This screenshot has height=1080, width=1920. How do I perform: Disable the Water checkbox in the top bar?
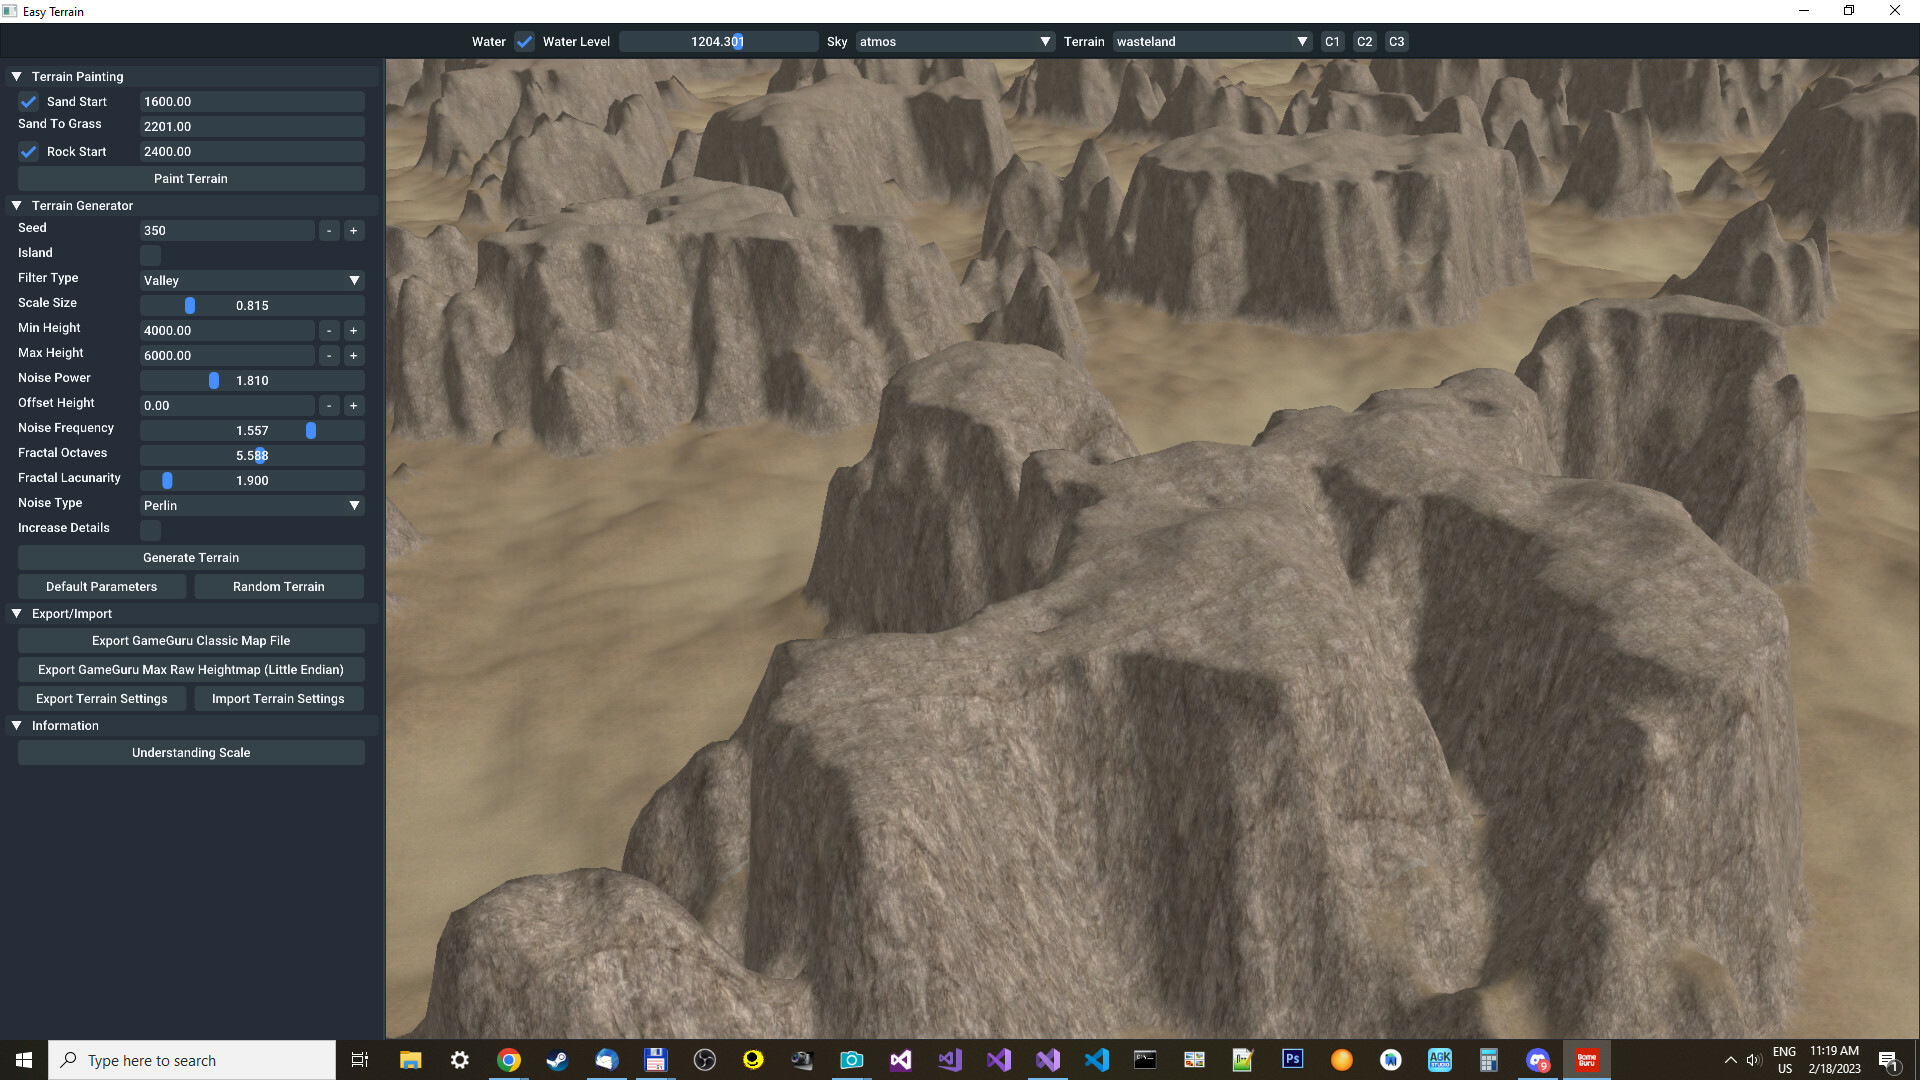tap(524, 41)
